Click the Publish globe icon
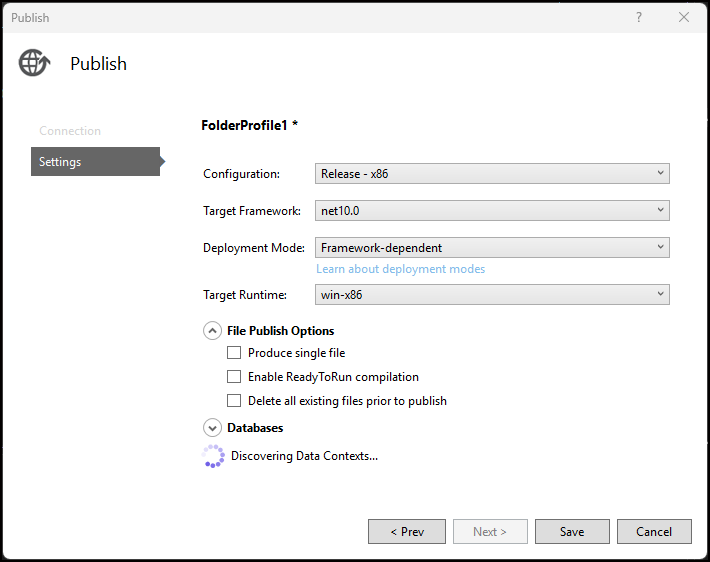 [34, 63]
